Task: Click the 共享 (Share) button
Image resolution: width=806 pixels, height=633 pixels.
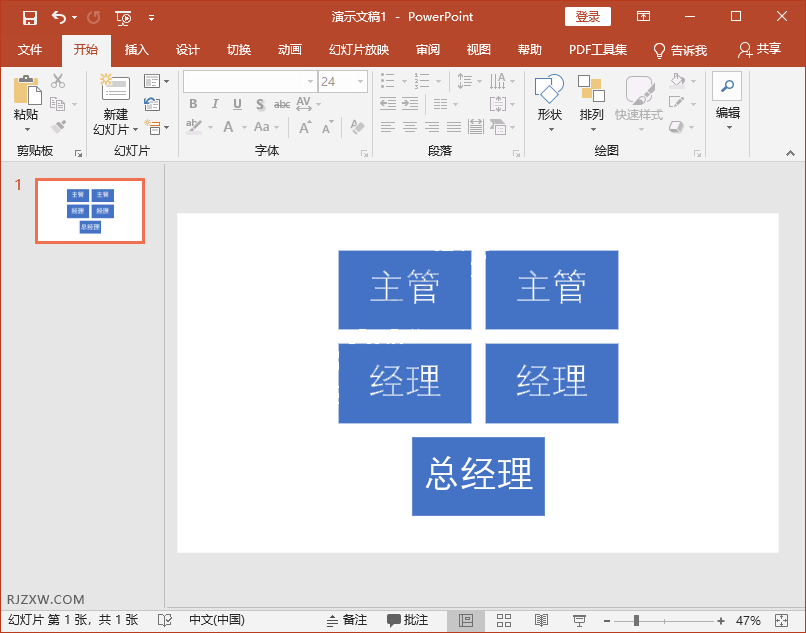Action: [761, 48]
